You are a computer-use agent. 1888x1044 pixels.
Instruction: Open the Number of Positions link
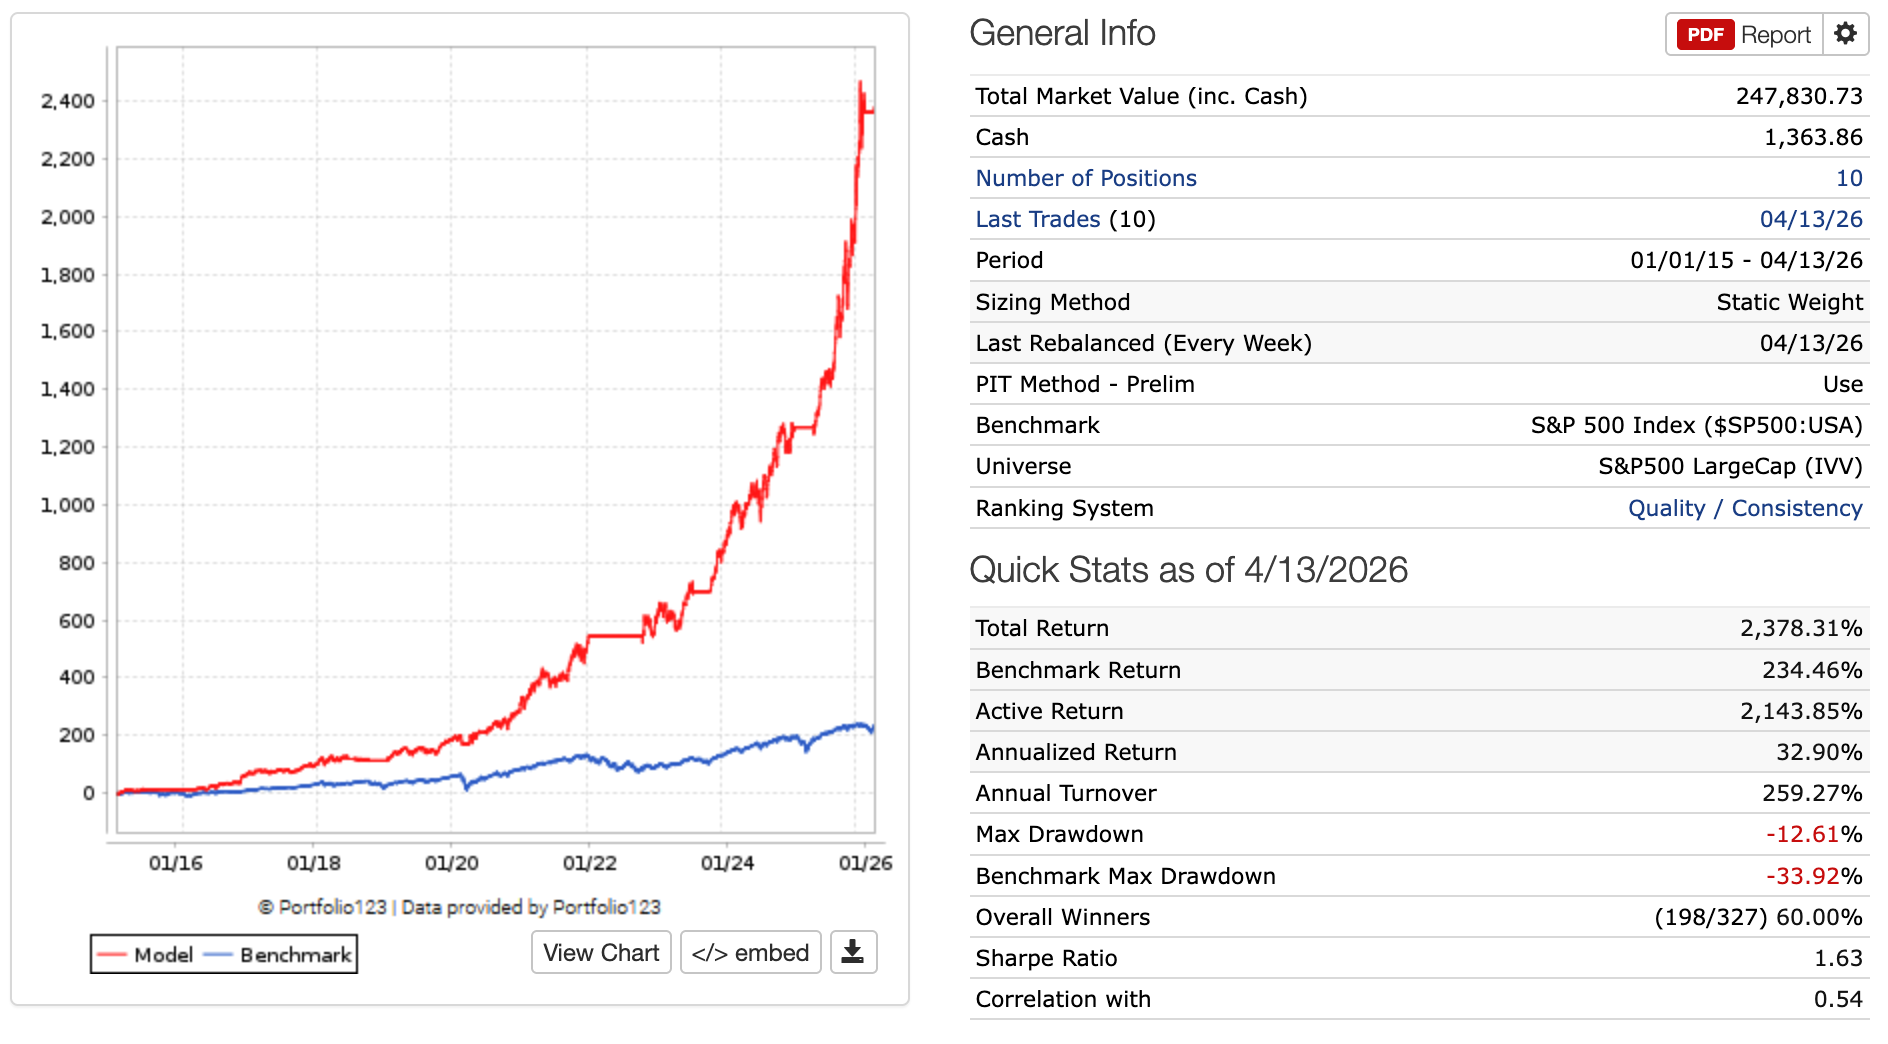coord(1086,178)
